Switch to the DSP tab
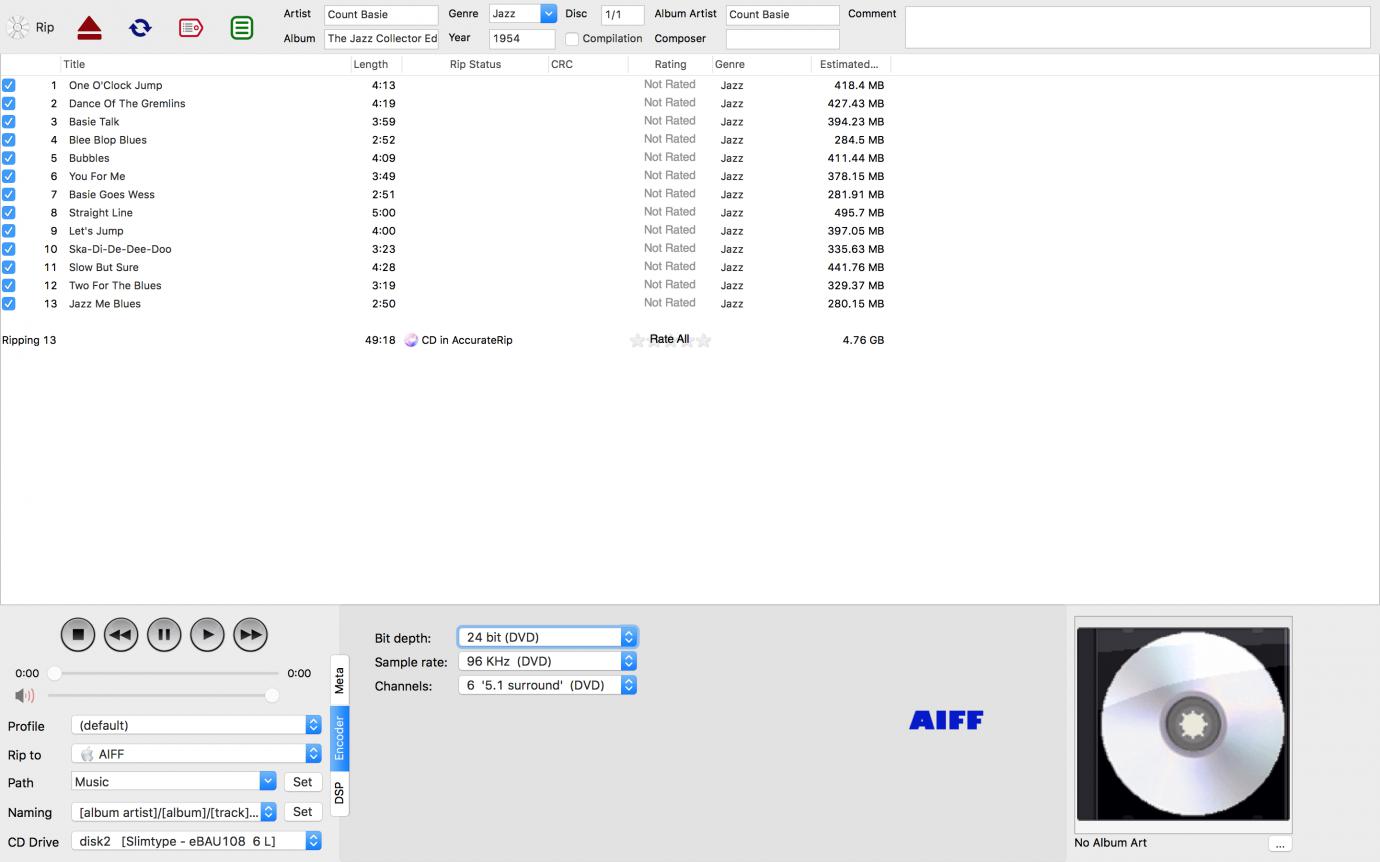The height and width of the screenshot is (862, 1380). 339,794
